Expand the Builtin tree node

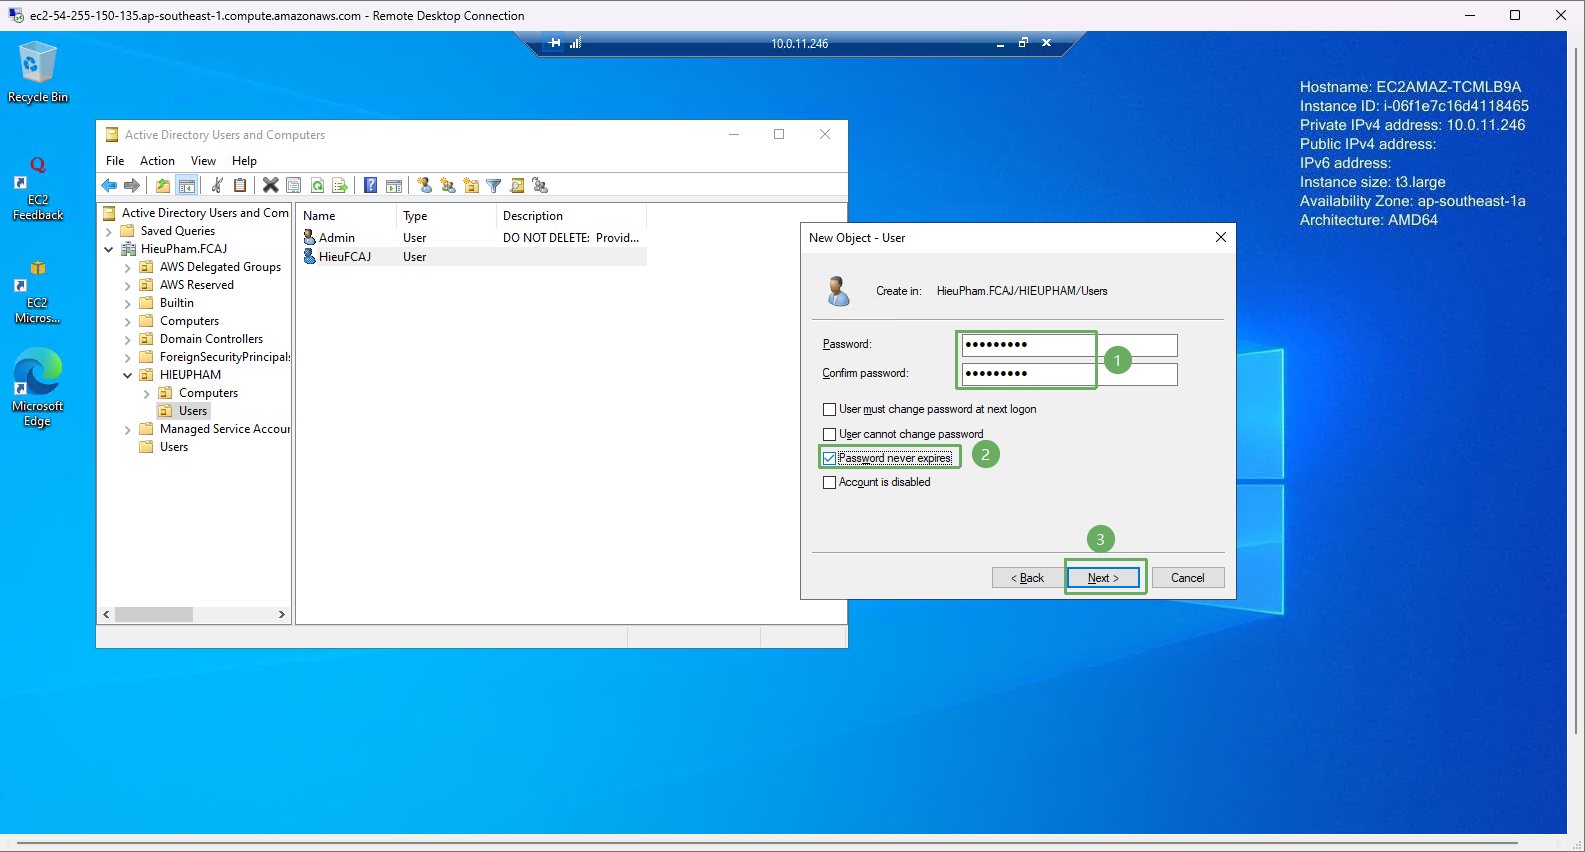pyautogui.click(x=128, y=303)
